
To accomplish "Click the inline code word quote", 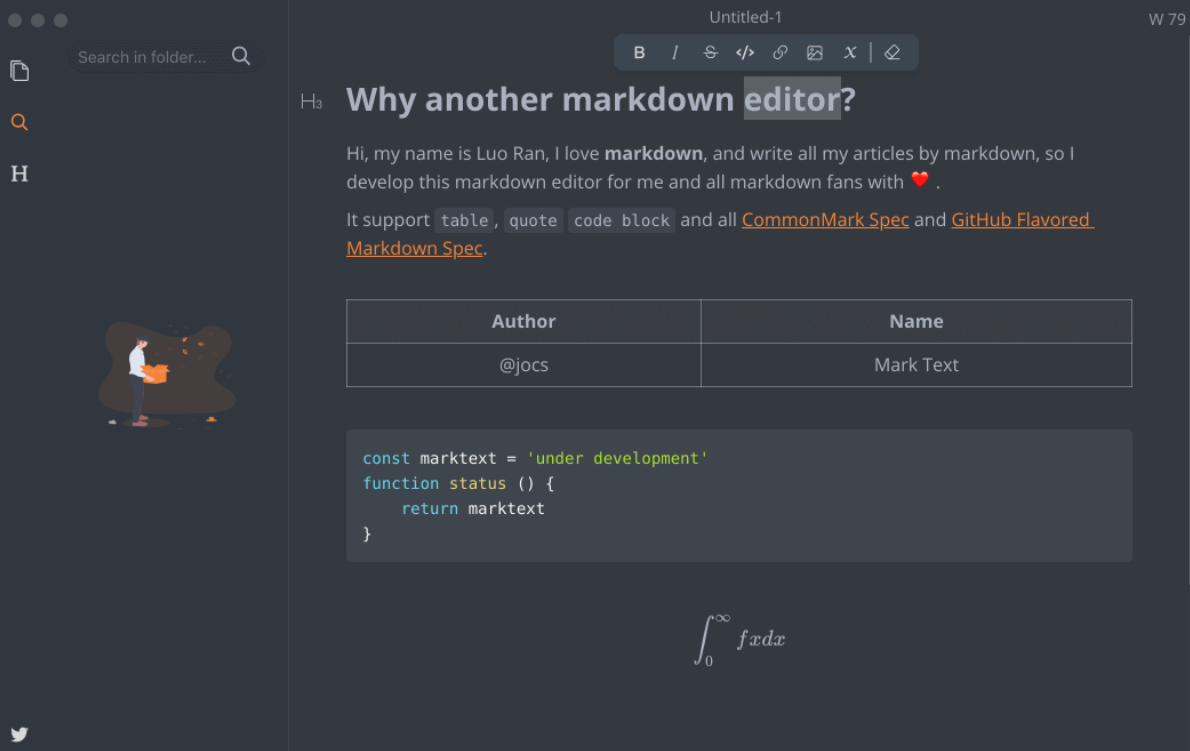I will [x=533, y=221].
